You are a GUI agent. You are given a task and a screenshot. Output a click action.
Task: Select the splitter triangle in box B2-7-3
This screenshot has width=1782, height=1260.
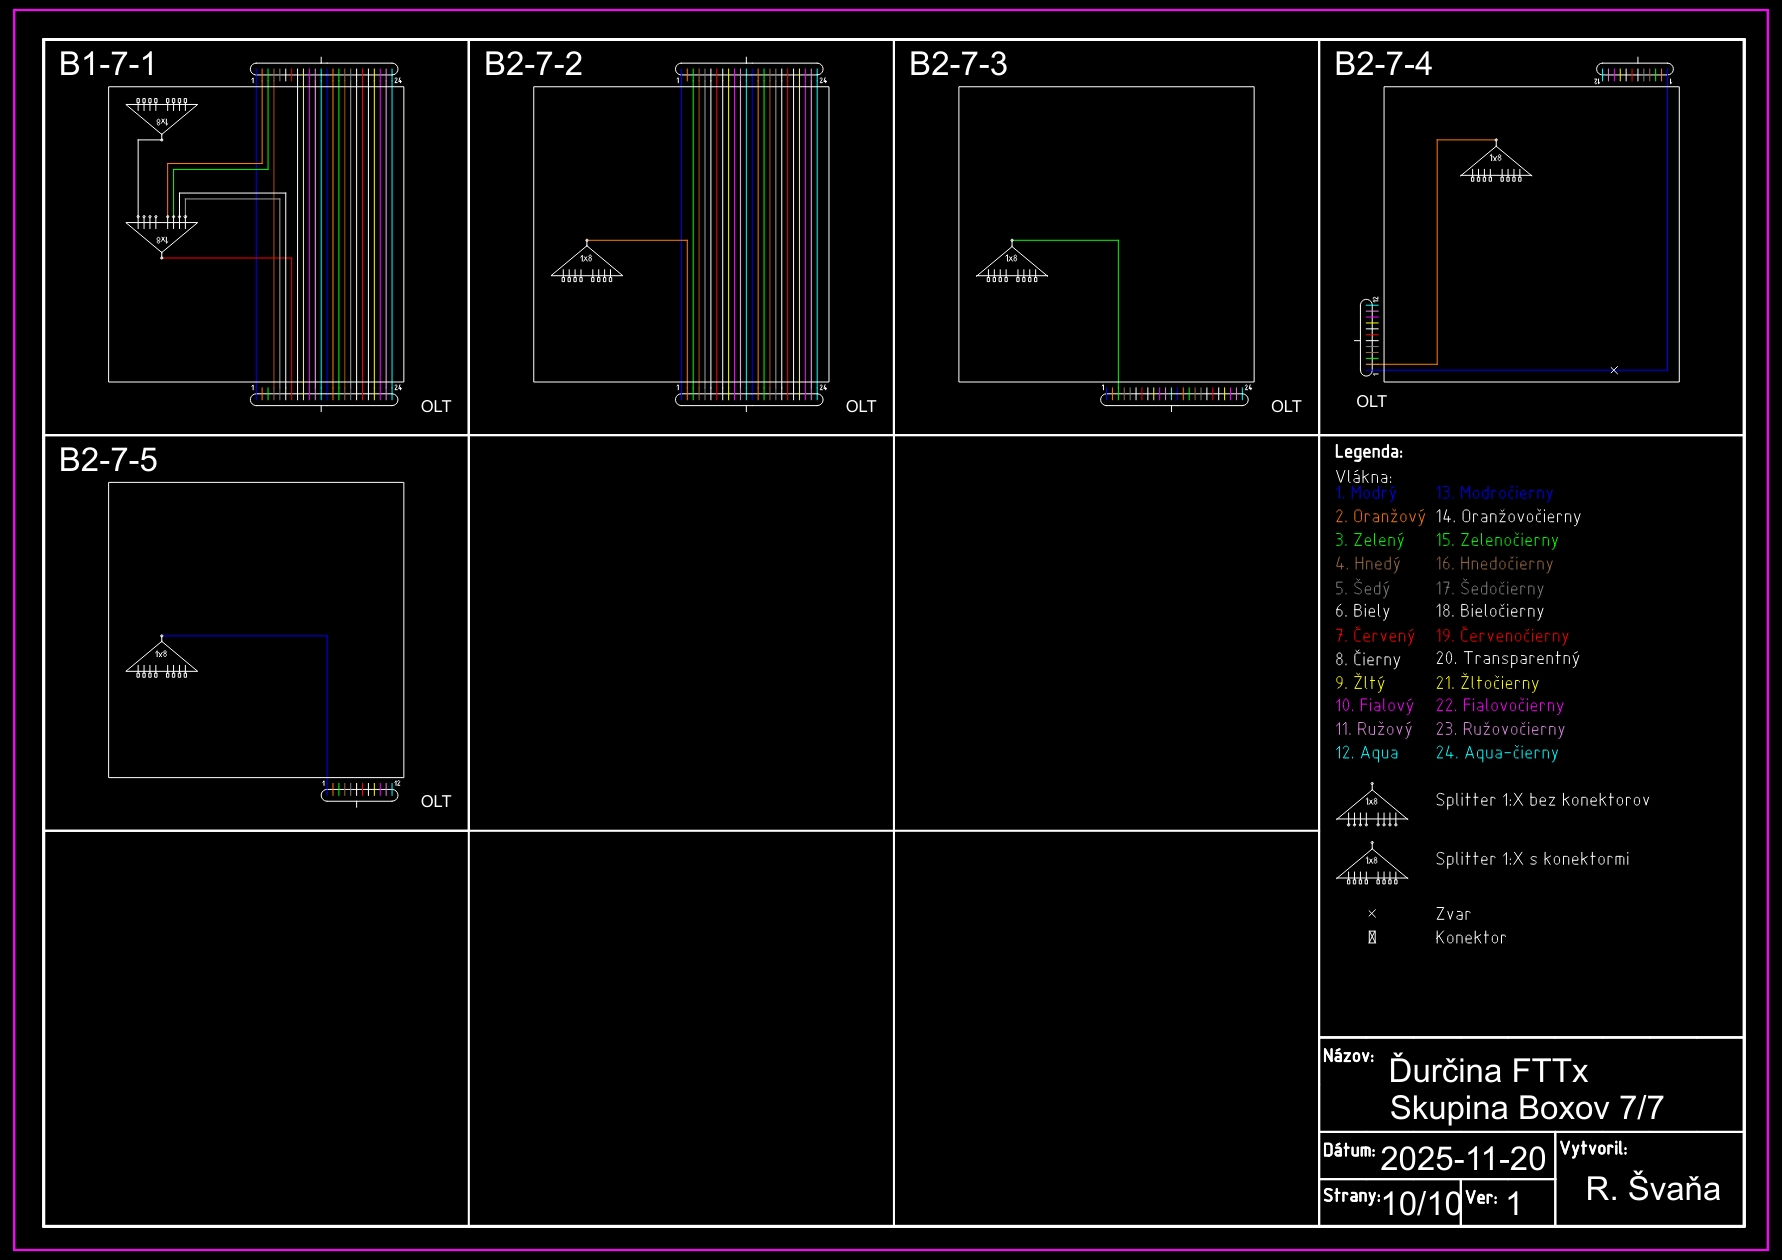1012,263
